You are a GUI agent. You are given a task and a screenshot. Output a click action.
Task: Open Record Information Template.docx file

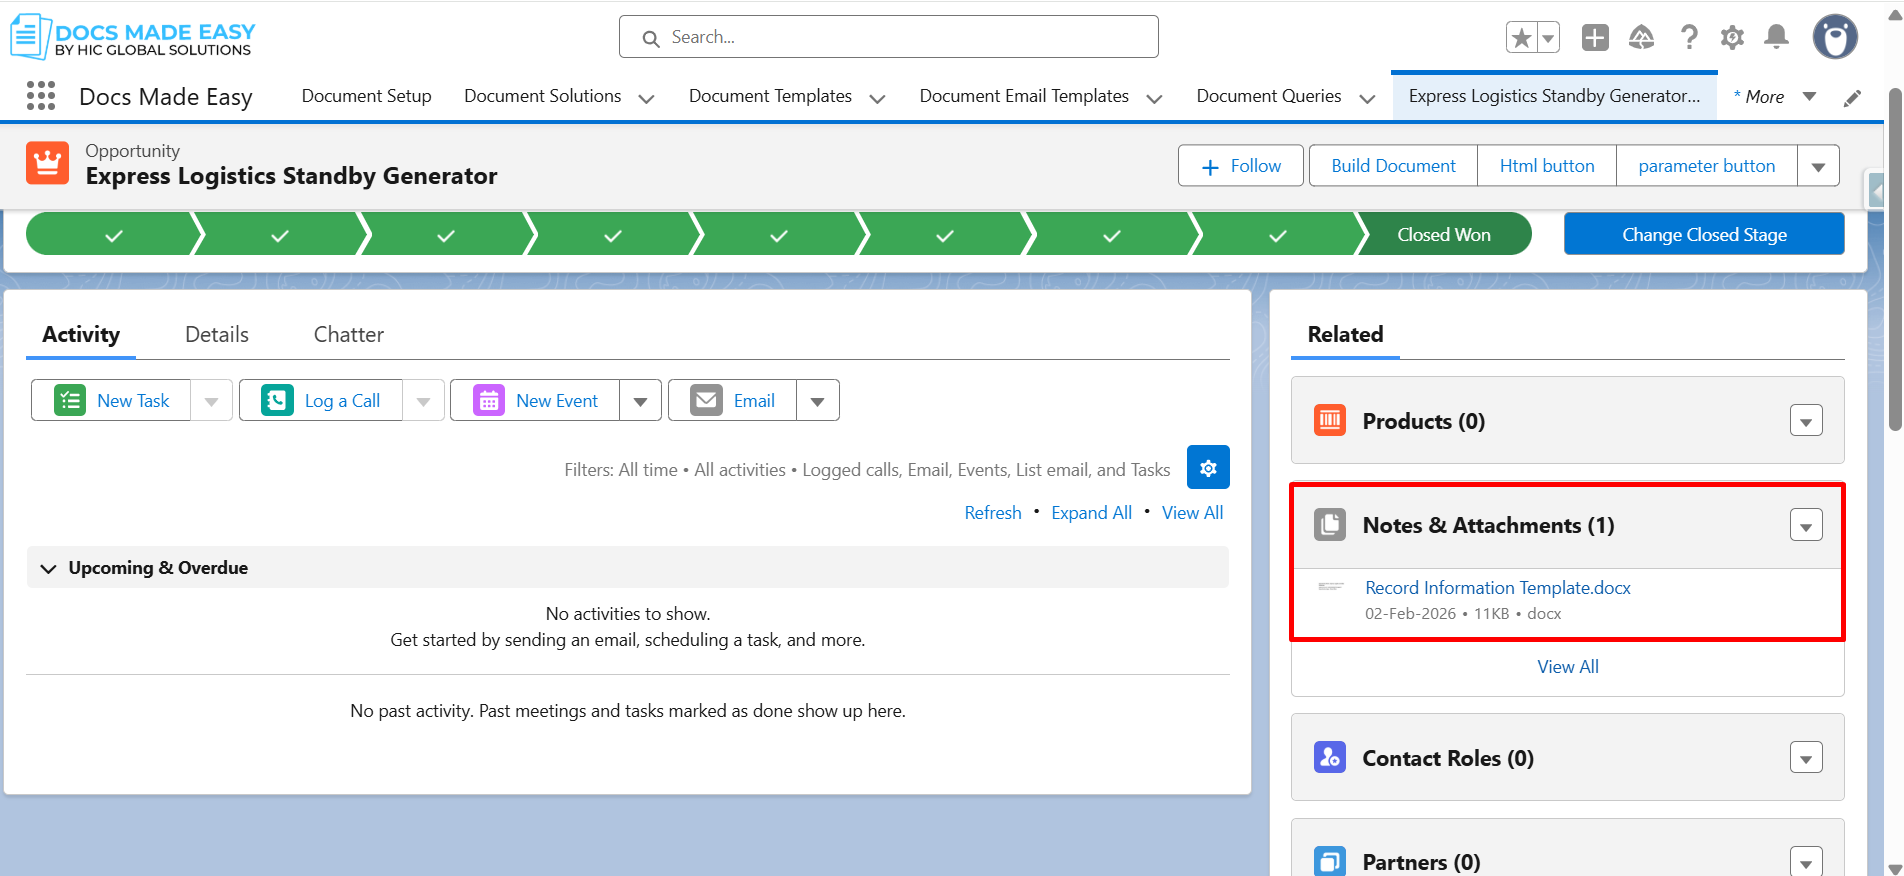pyautogui.click(x=1497, y=588)
